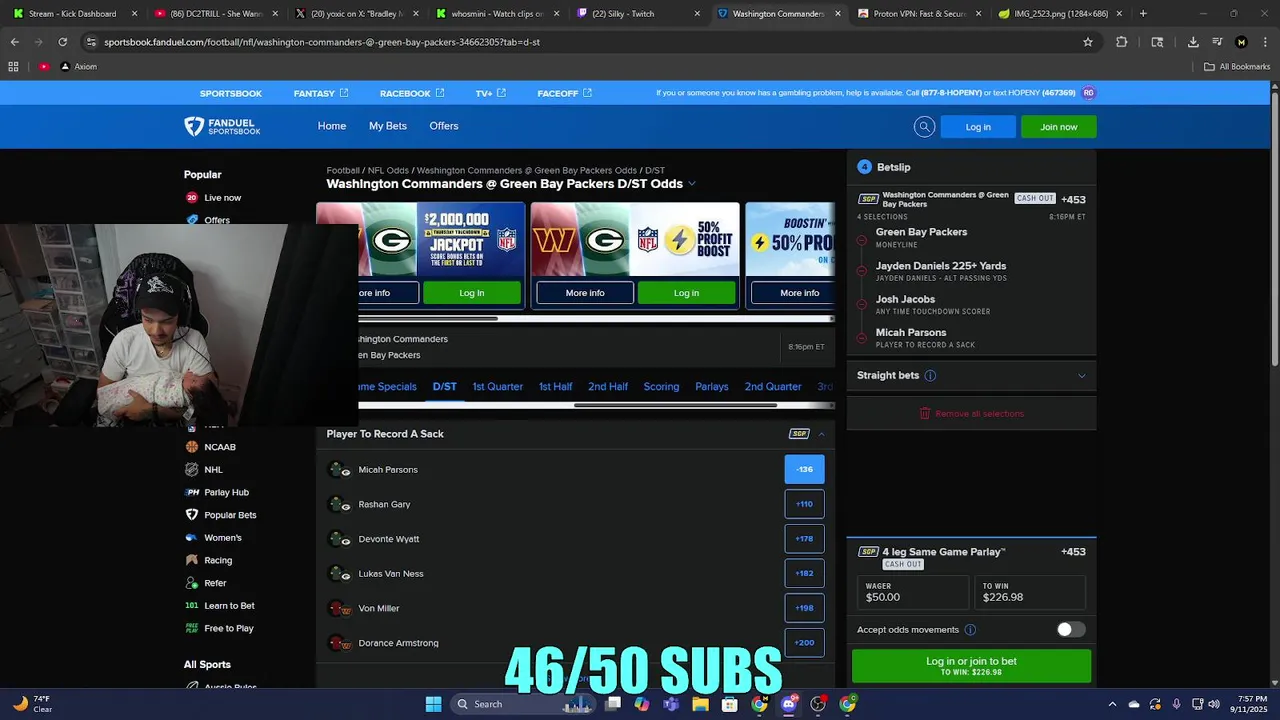
Task: Click Accept odds movements info icon
Action: (x=970, y=630)
